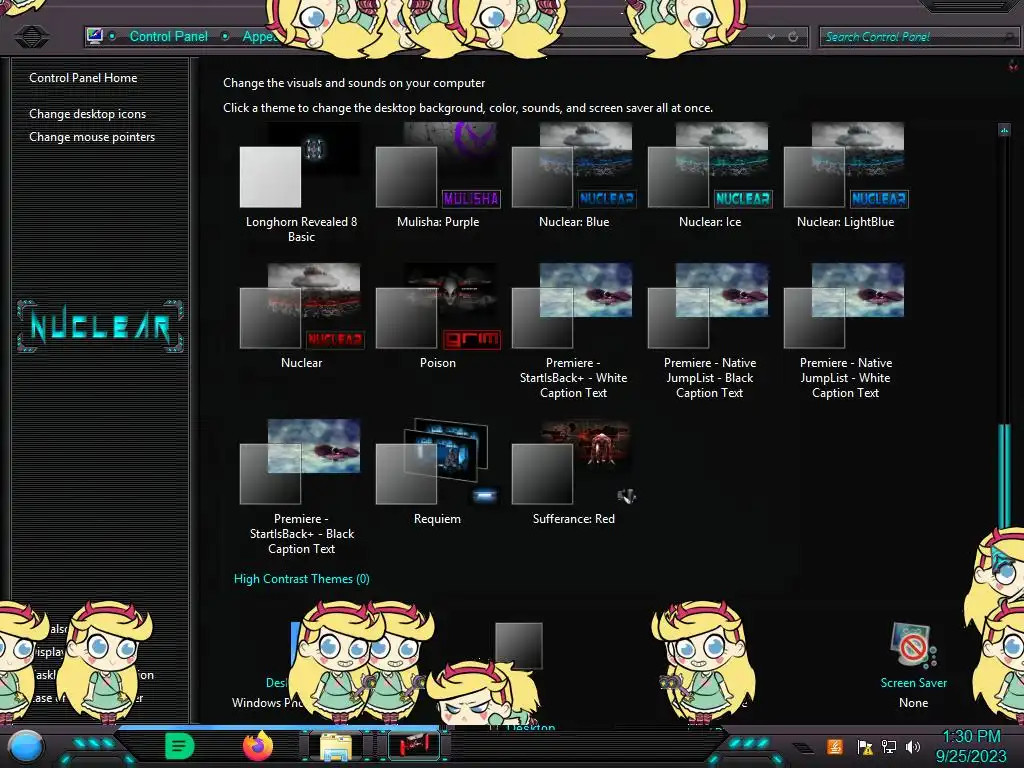Click the Control Panel breadcrumb
Viewport: 1024px width, 768px height.
pyautogui.click(x=168, y=37)
